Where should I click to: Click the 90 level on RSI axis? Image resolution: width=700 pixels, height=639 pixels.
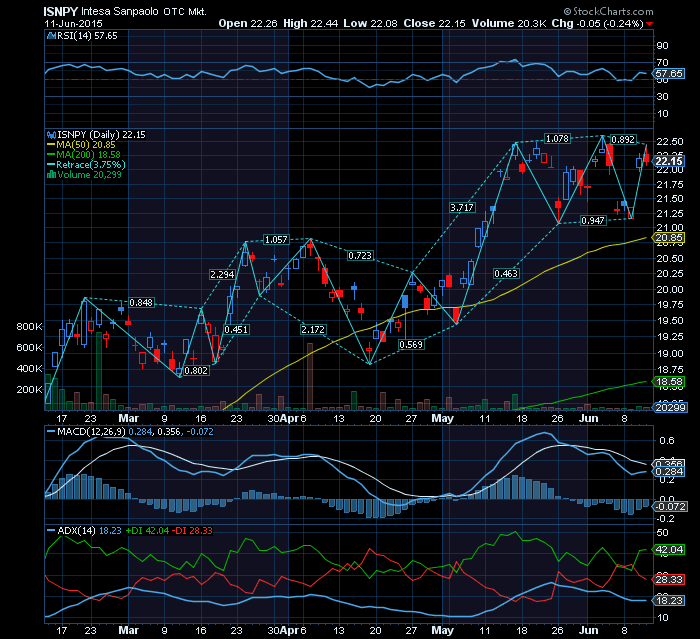(x=662, y=46)
